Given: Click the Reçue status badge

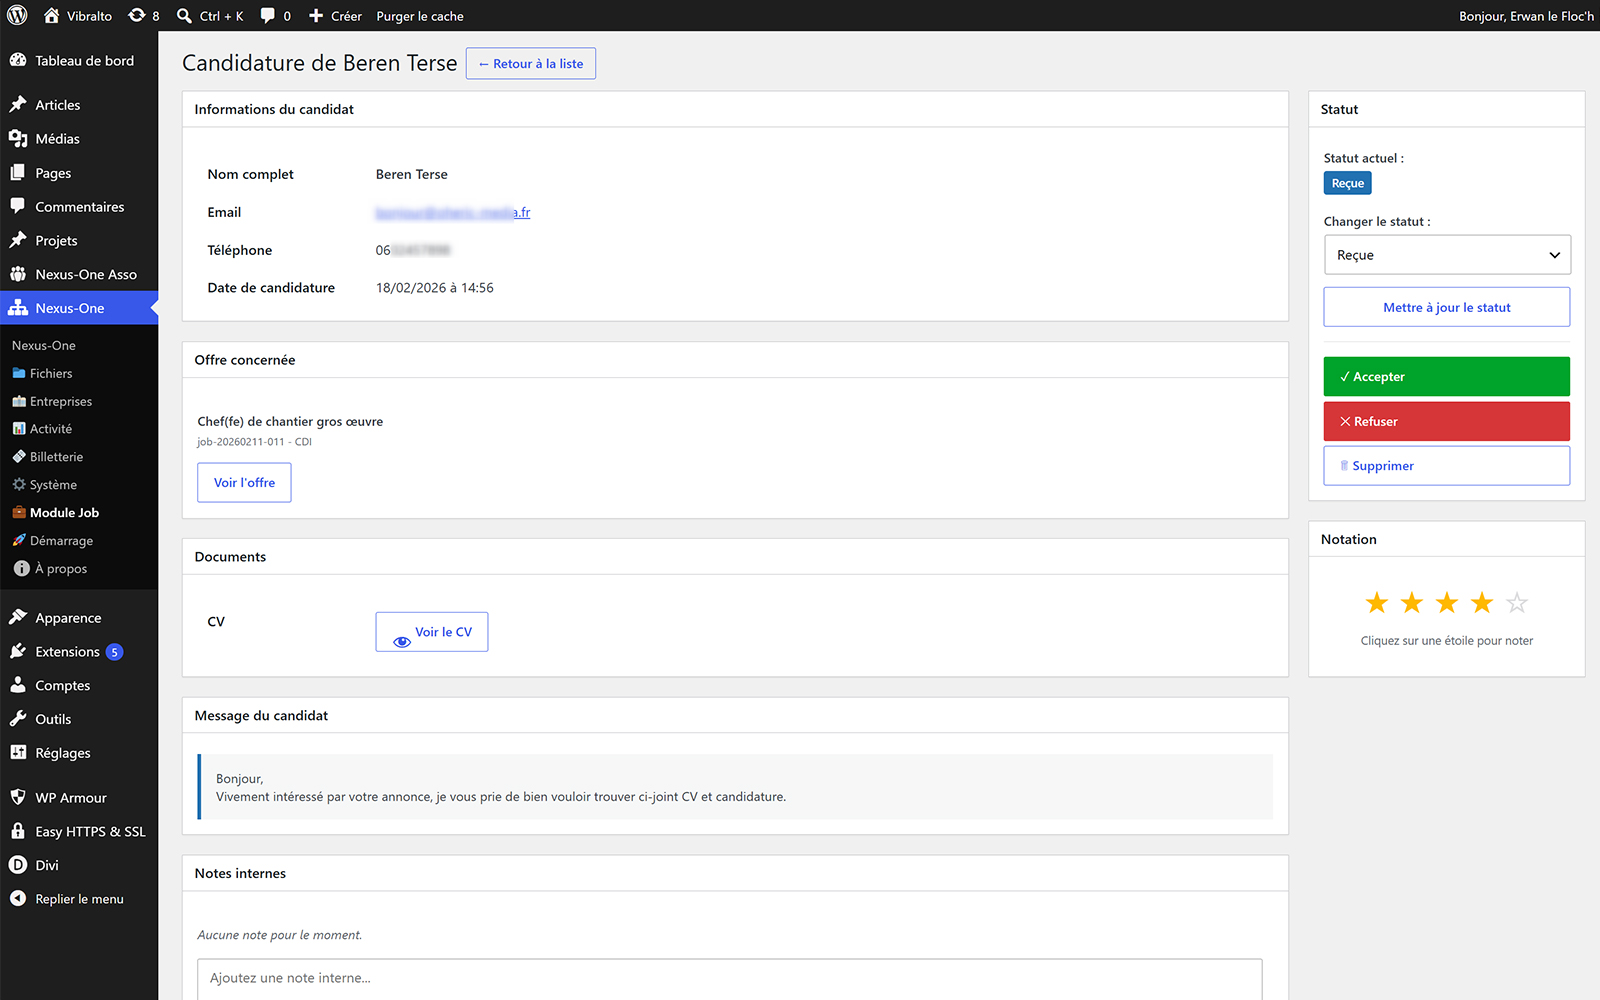Looking at the screenshot, I should click(1348, 183).
